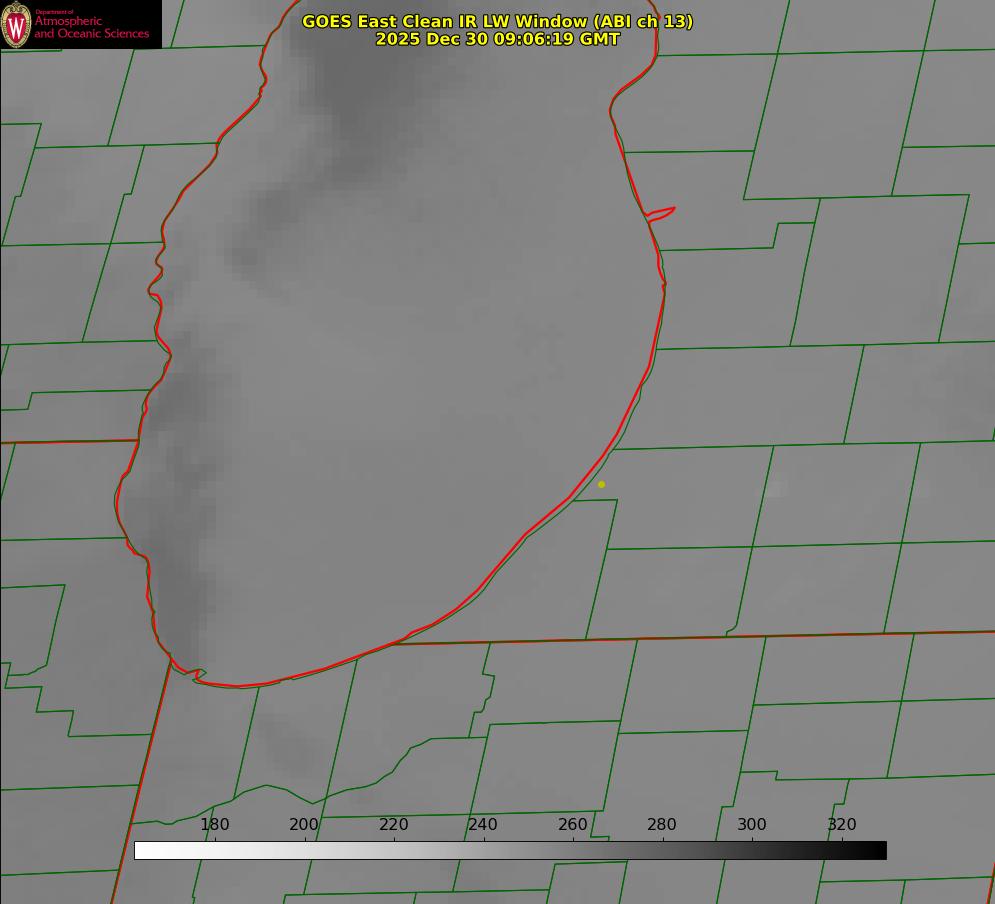Click the colorbar label '300'
This screenshot has width=995, height=904.
click(752, 824)
